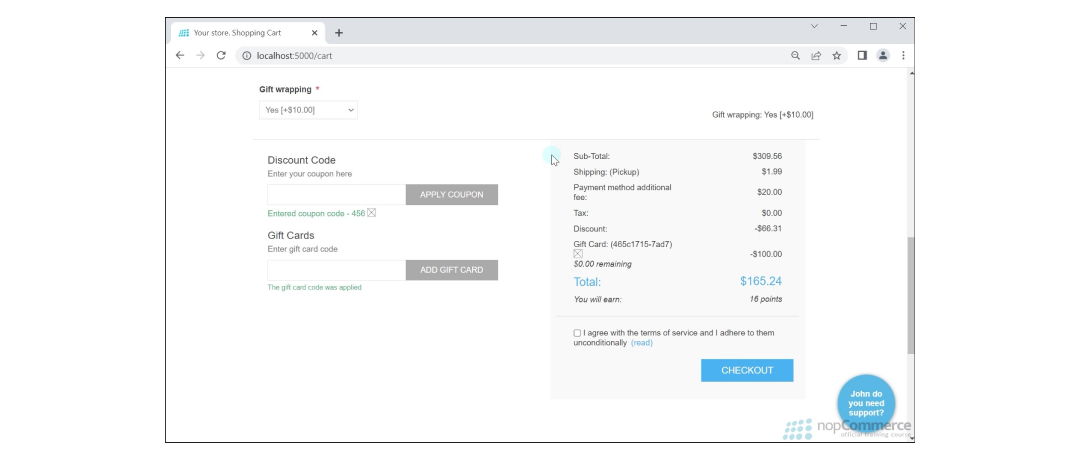
Task: Focus the gift card code field
Action: pyautogui.click(x=337, y=270)
